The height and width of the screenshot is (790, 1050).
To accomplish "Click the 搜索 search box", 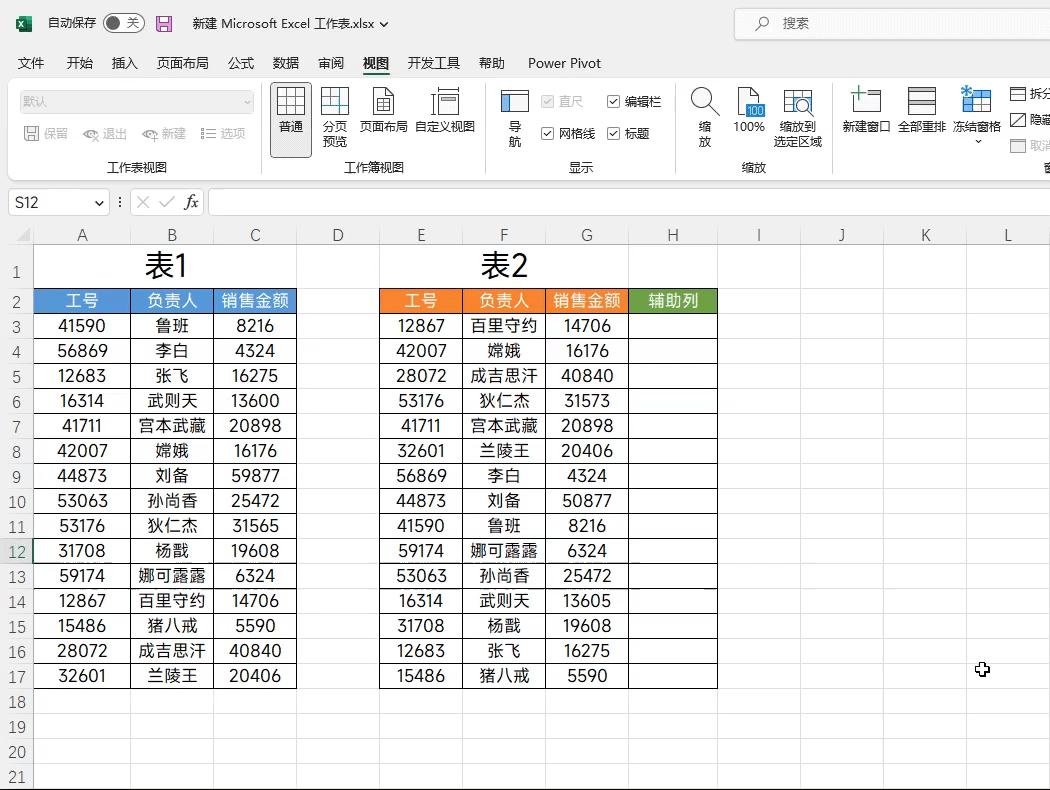I will pyautogui.click(x=892, y=24).
